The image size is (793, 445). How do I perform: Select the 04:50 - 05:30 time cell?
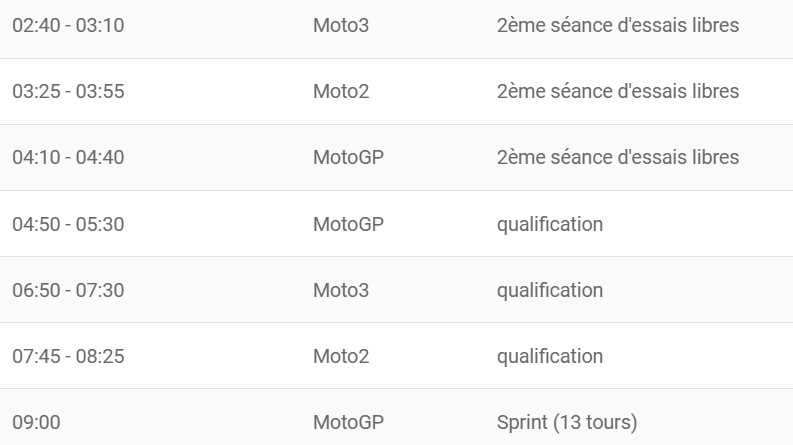tap(68, 224)
